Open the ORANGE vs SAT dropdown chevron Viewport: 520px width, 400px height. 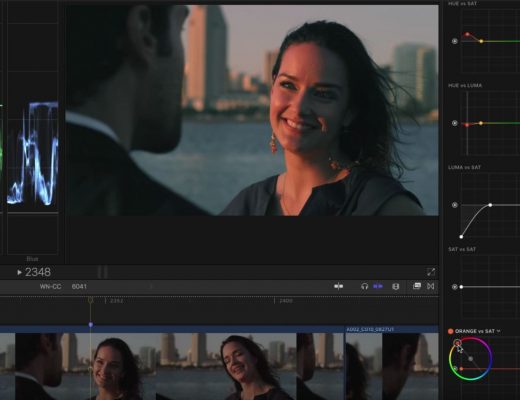[x=498, y=331]
